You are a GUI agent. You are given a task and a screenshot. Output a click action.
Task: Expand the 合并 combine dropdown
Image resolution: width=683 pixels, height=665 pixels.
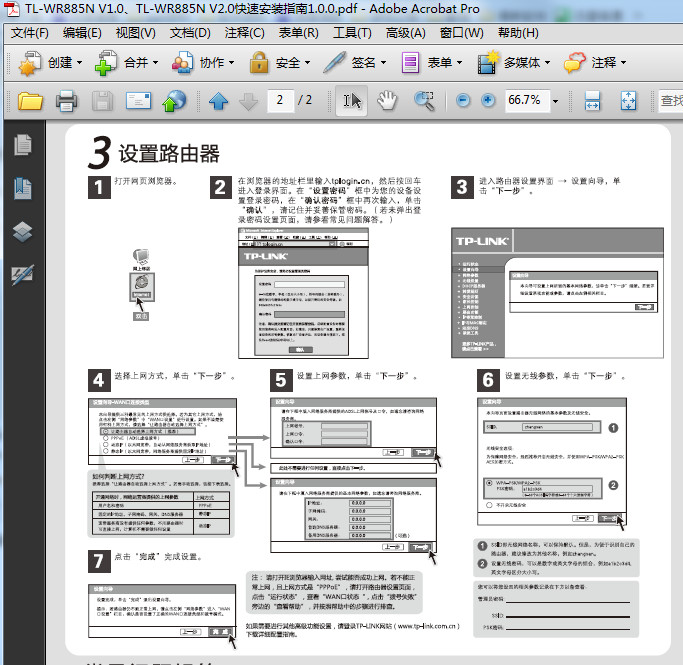155,63
